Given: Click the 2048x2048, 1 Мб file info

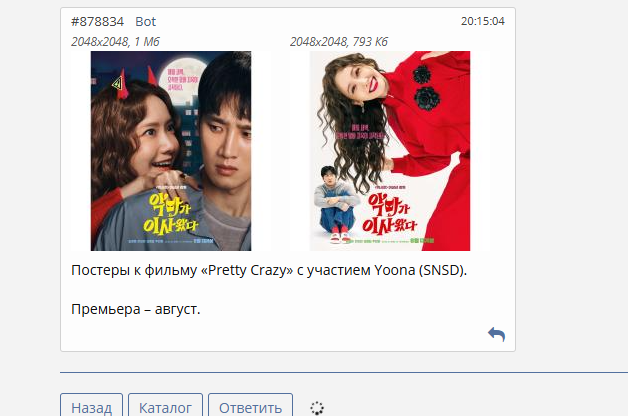Looking at the screenshot, I should [x=115, y=42].
